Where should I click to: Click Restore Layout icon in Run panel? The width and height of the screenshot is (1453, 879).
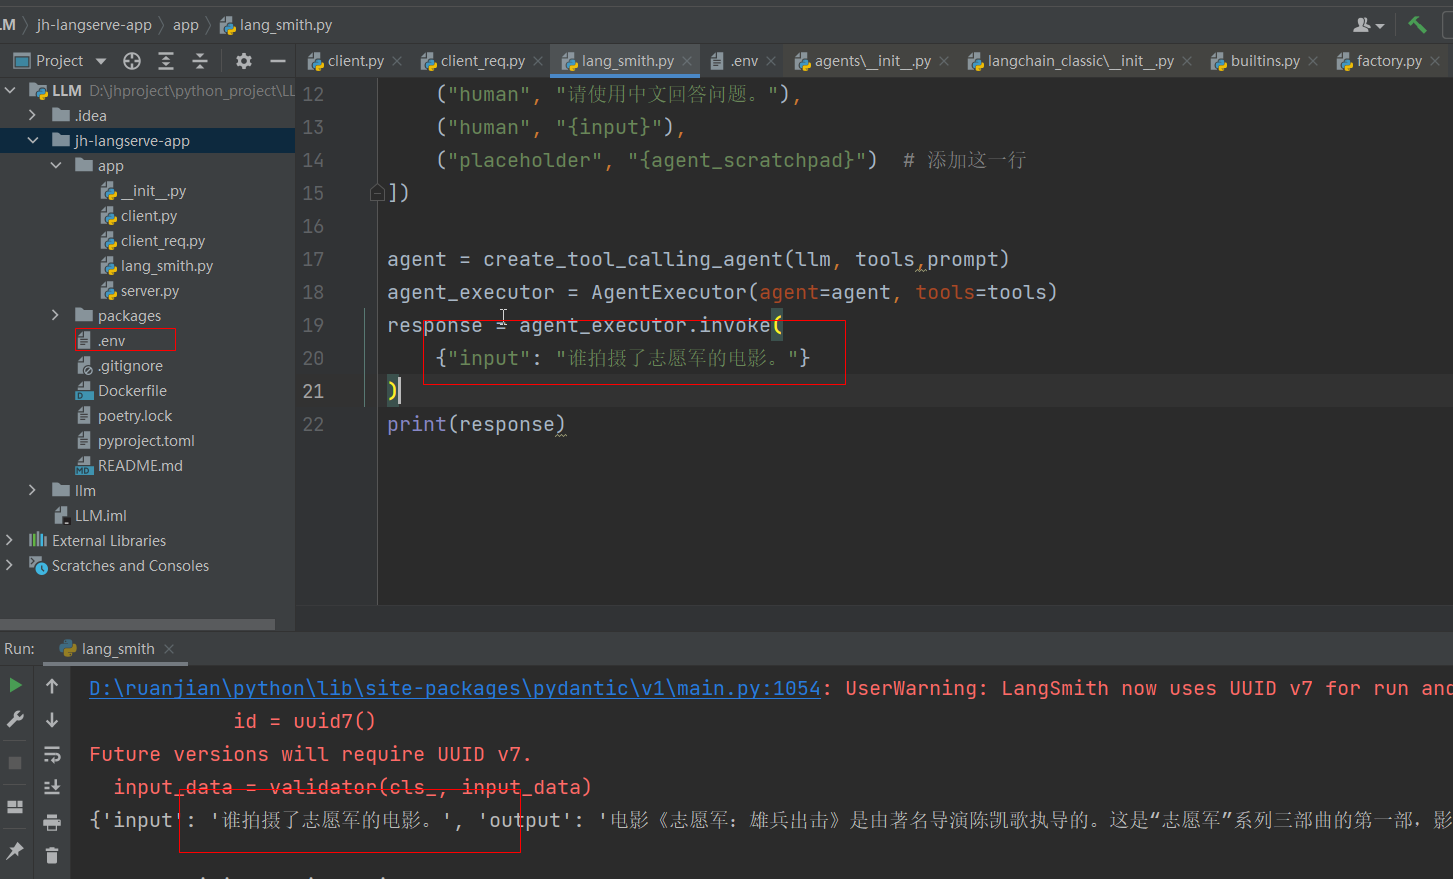coord(15,806)
